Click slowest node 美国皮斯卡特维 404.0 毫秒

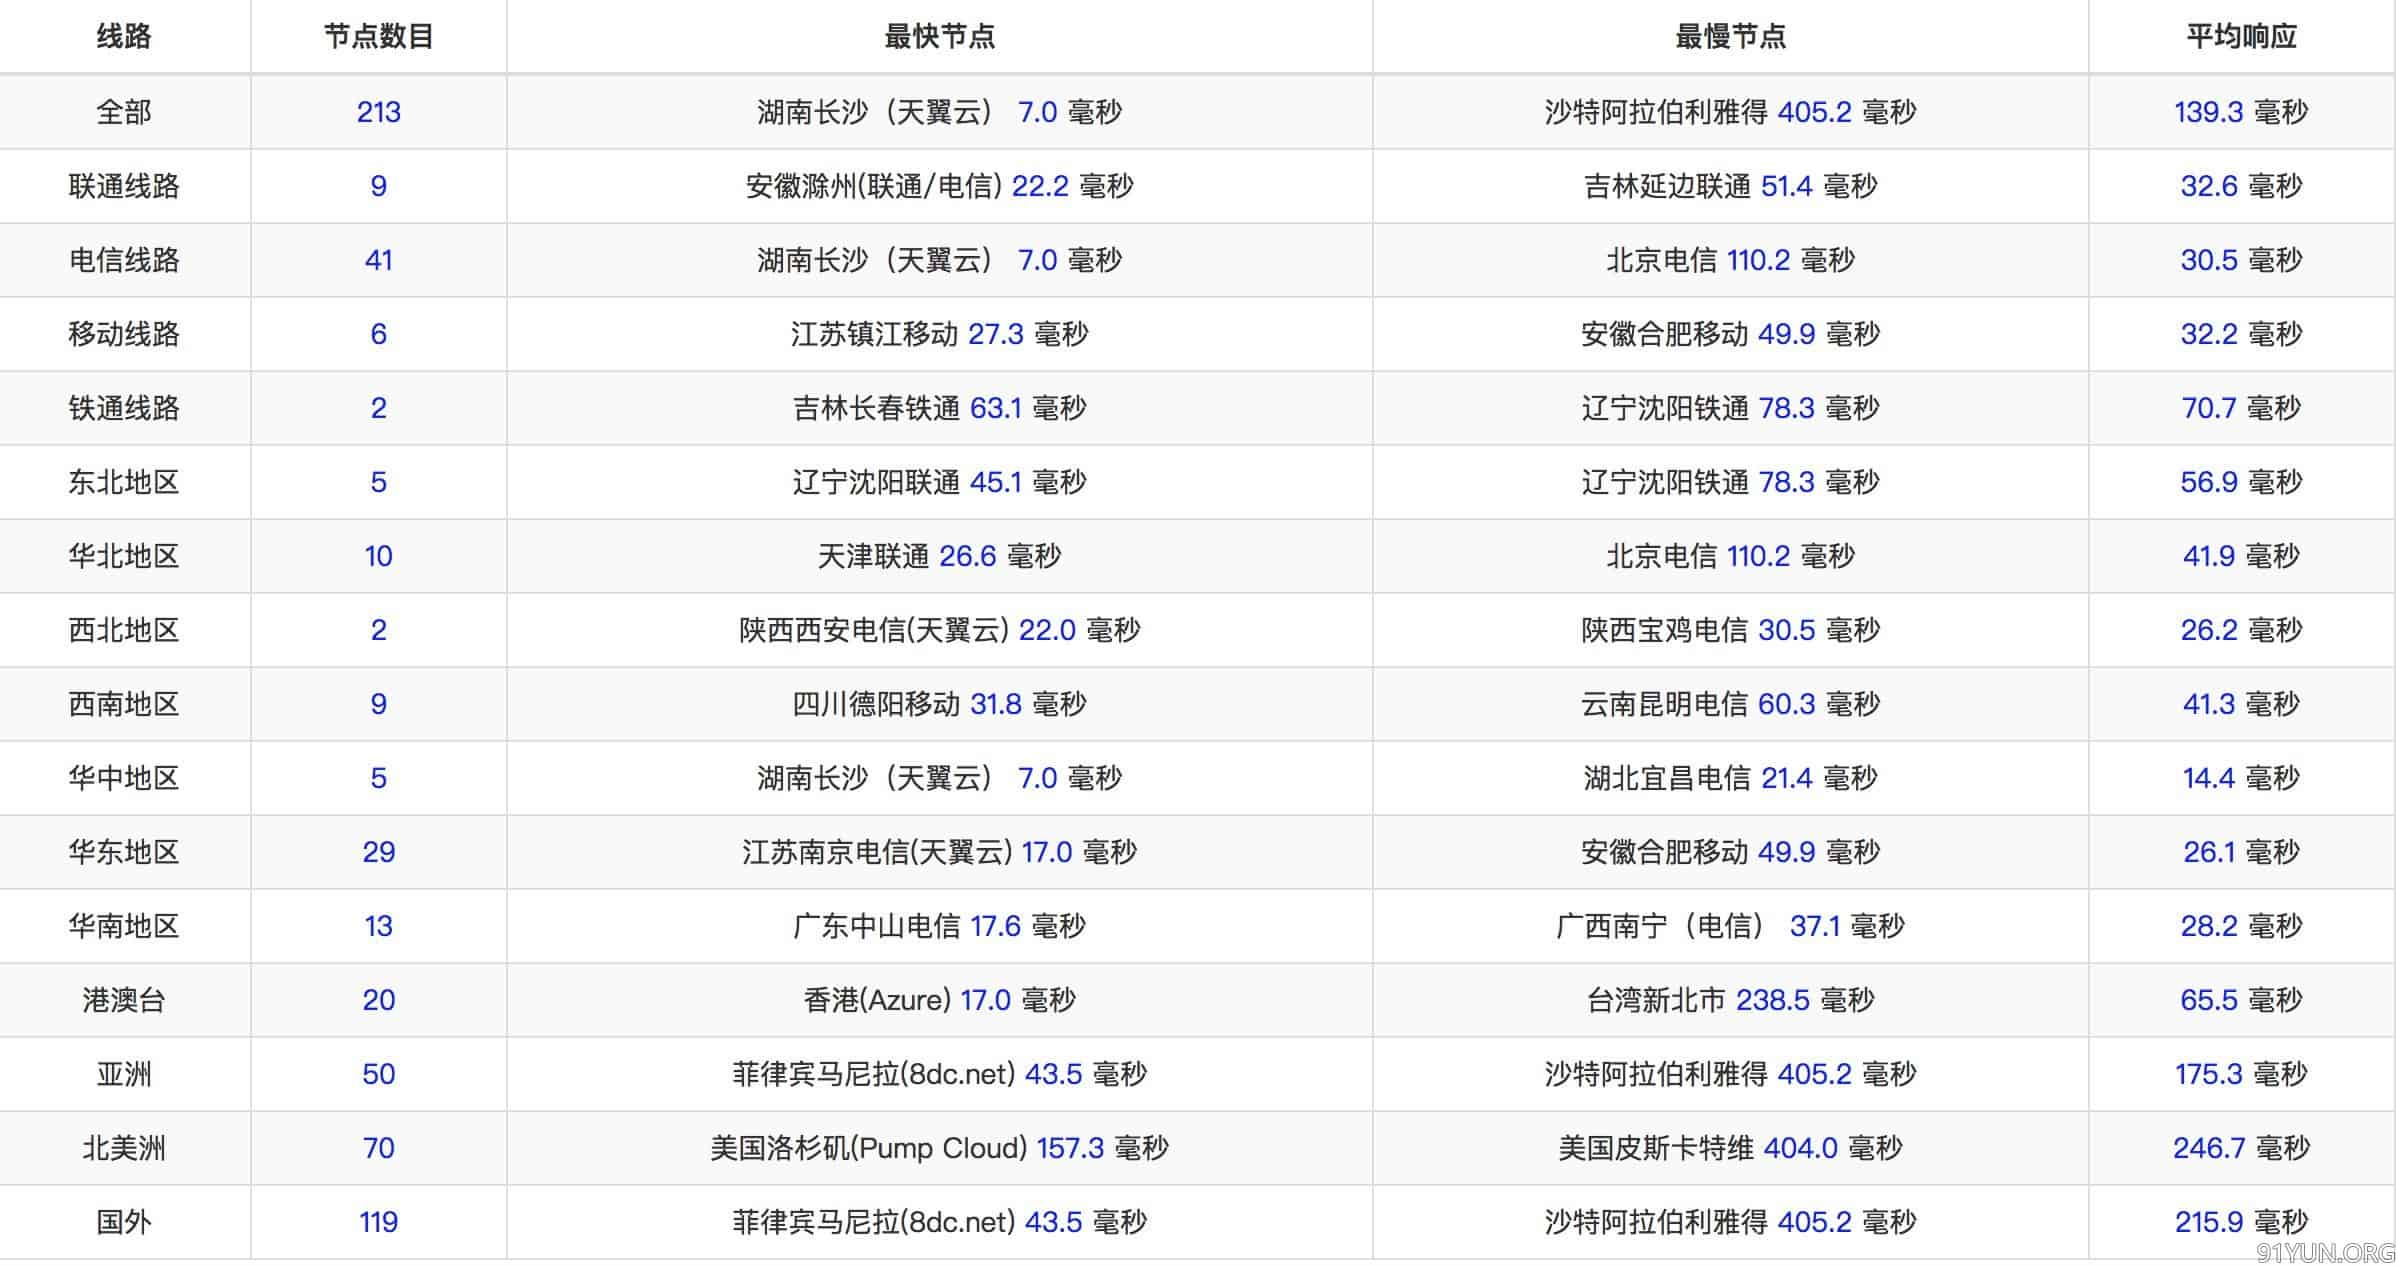[x=1730, y=1147]
